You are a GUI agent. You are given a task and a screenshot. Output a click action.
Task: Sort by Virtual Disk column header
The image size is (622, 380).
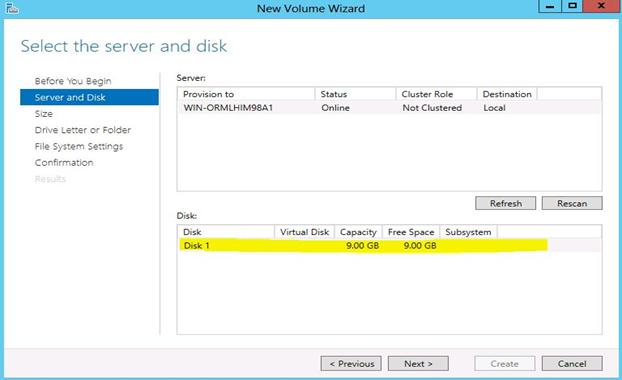click(x=304, y=232)
